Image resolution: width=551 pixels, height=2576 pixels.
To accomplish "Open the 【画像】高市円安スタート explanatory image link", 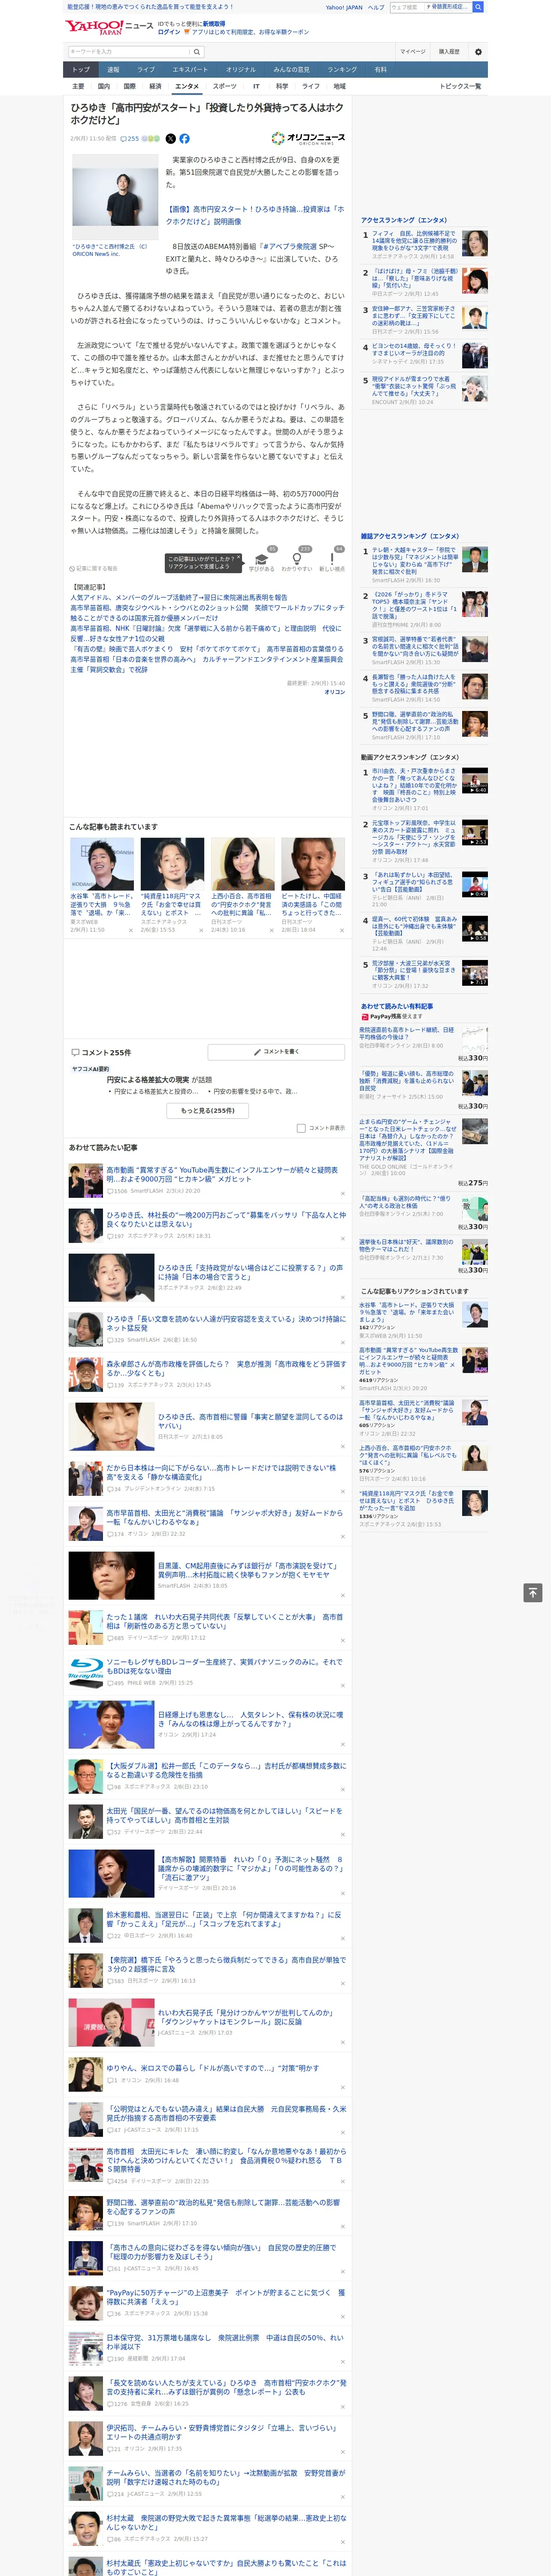I will [x=255, y=215].
